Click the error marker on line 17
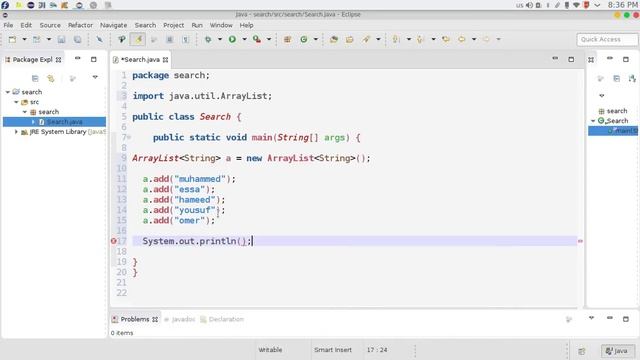Viewport: 640px width, 360px height. [114, 241]
